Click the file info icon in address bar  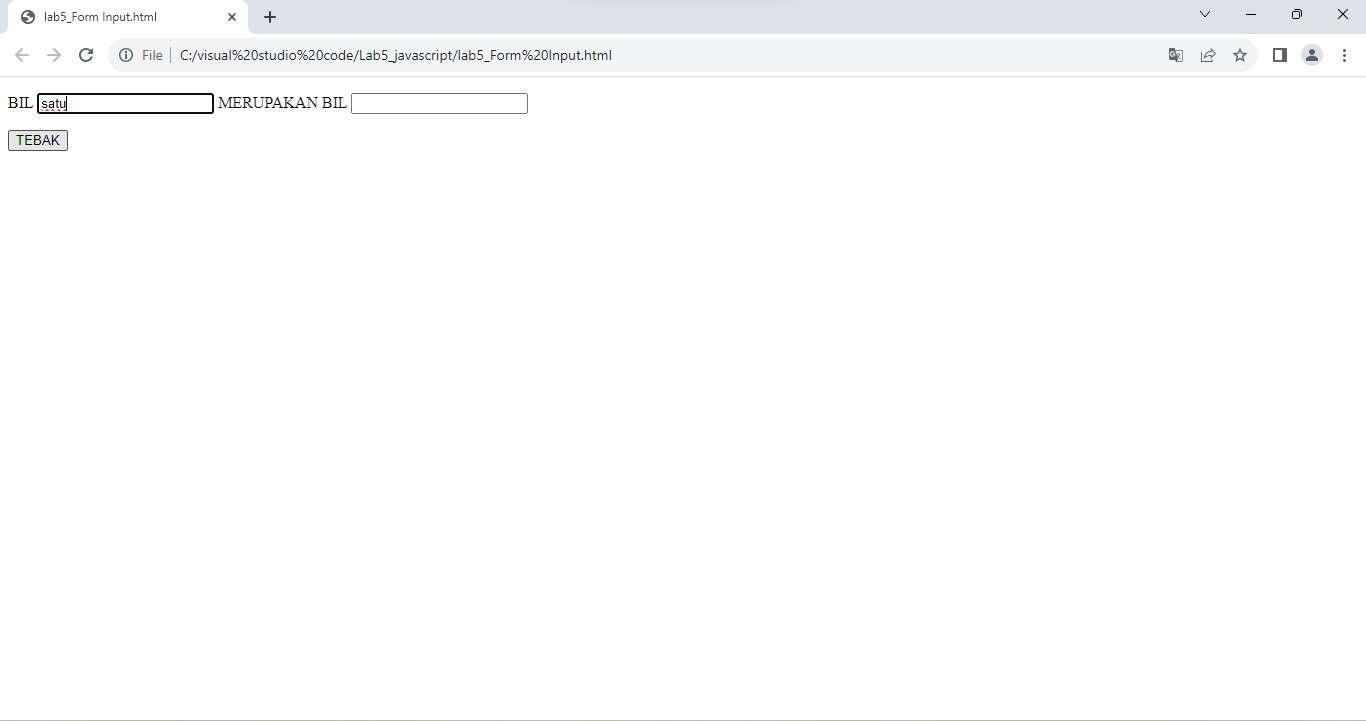pos(124,55)
